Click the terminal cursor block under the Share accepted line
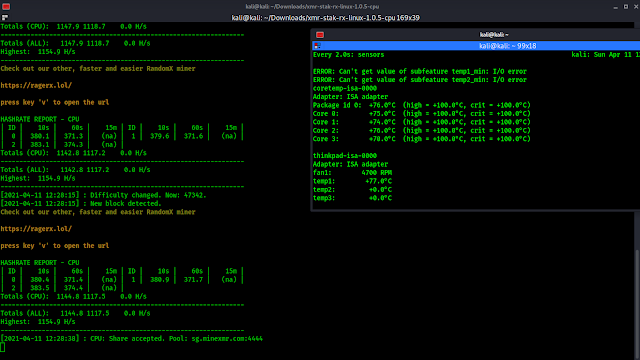This screenshot has width=640, height=360. (2, 347)
